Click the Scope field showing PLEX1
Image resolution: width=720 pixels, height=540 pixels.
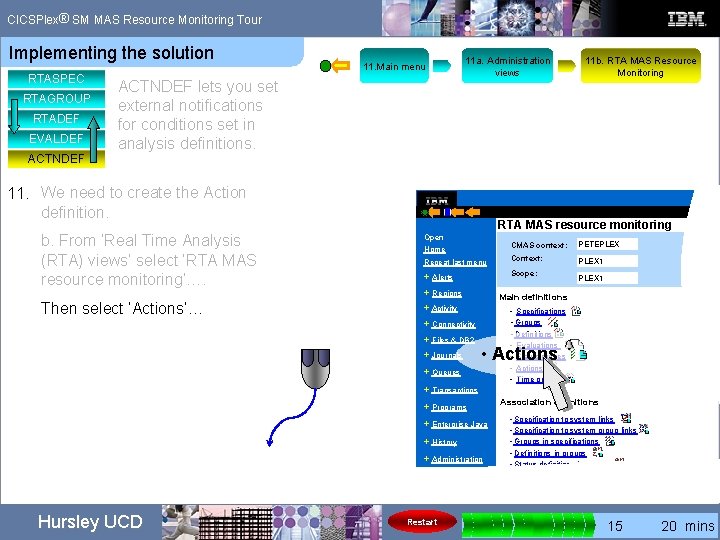607,278
